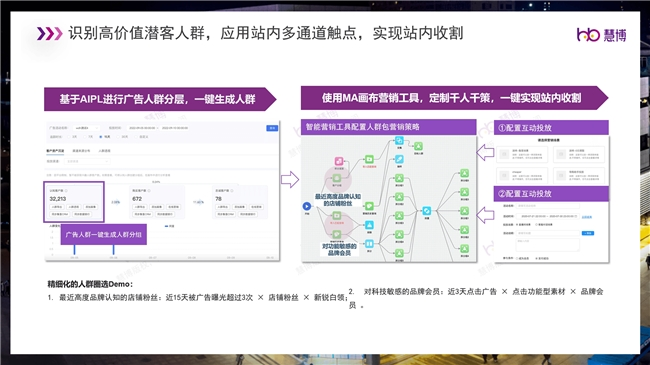Click the 对功能敏感的品牌会员 label
Image resolution: width=650 pixels, height=365 pixels.
pos(339,249)
